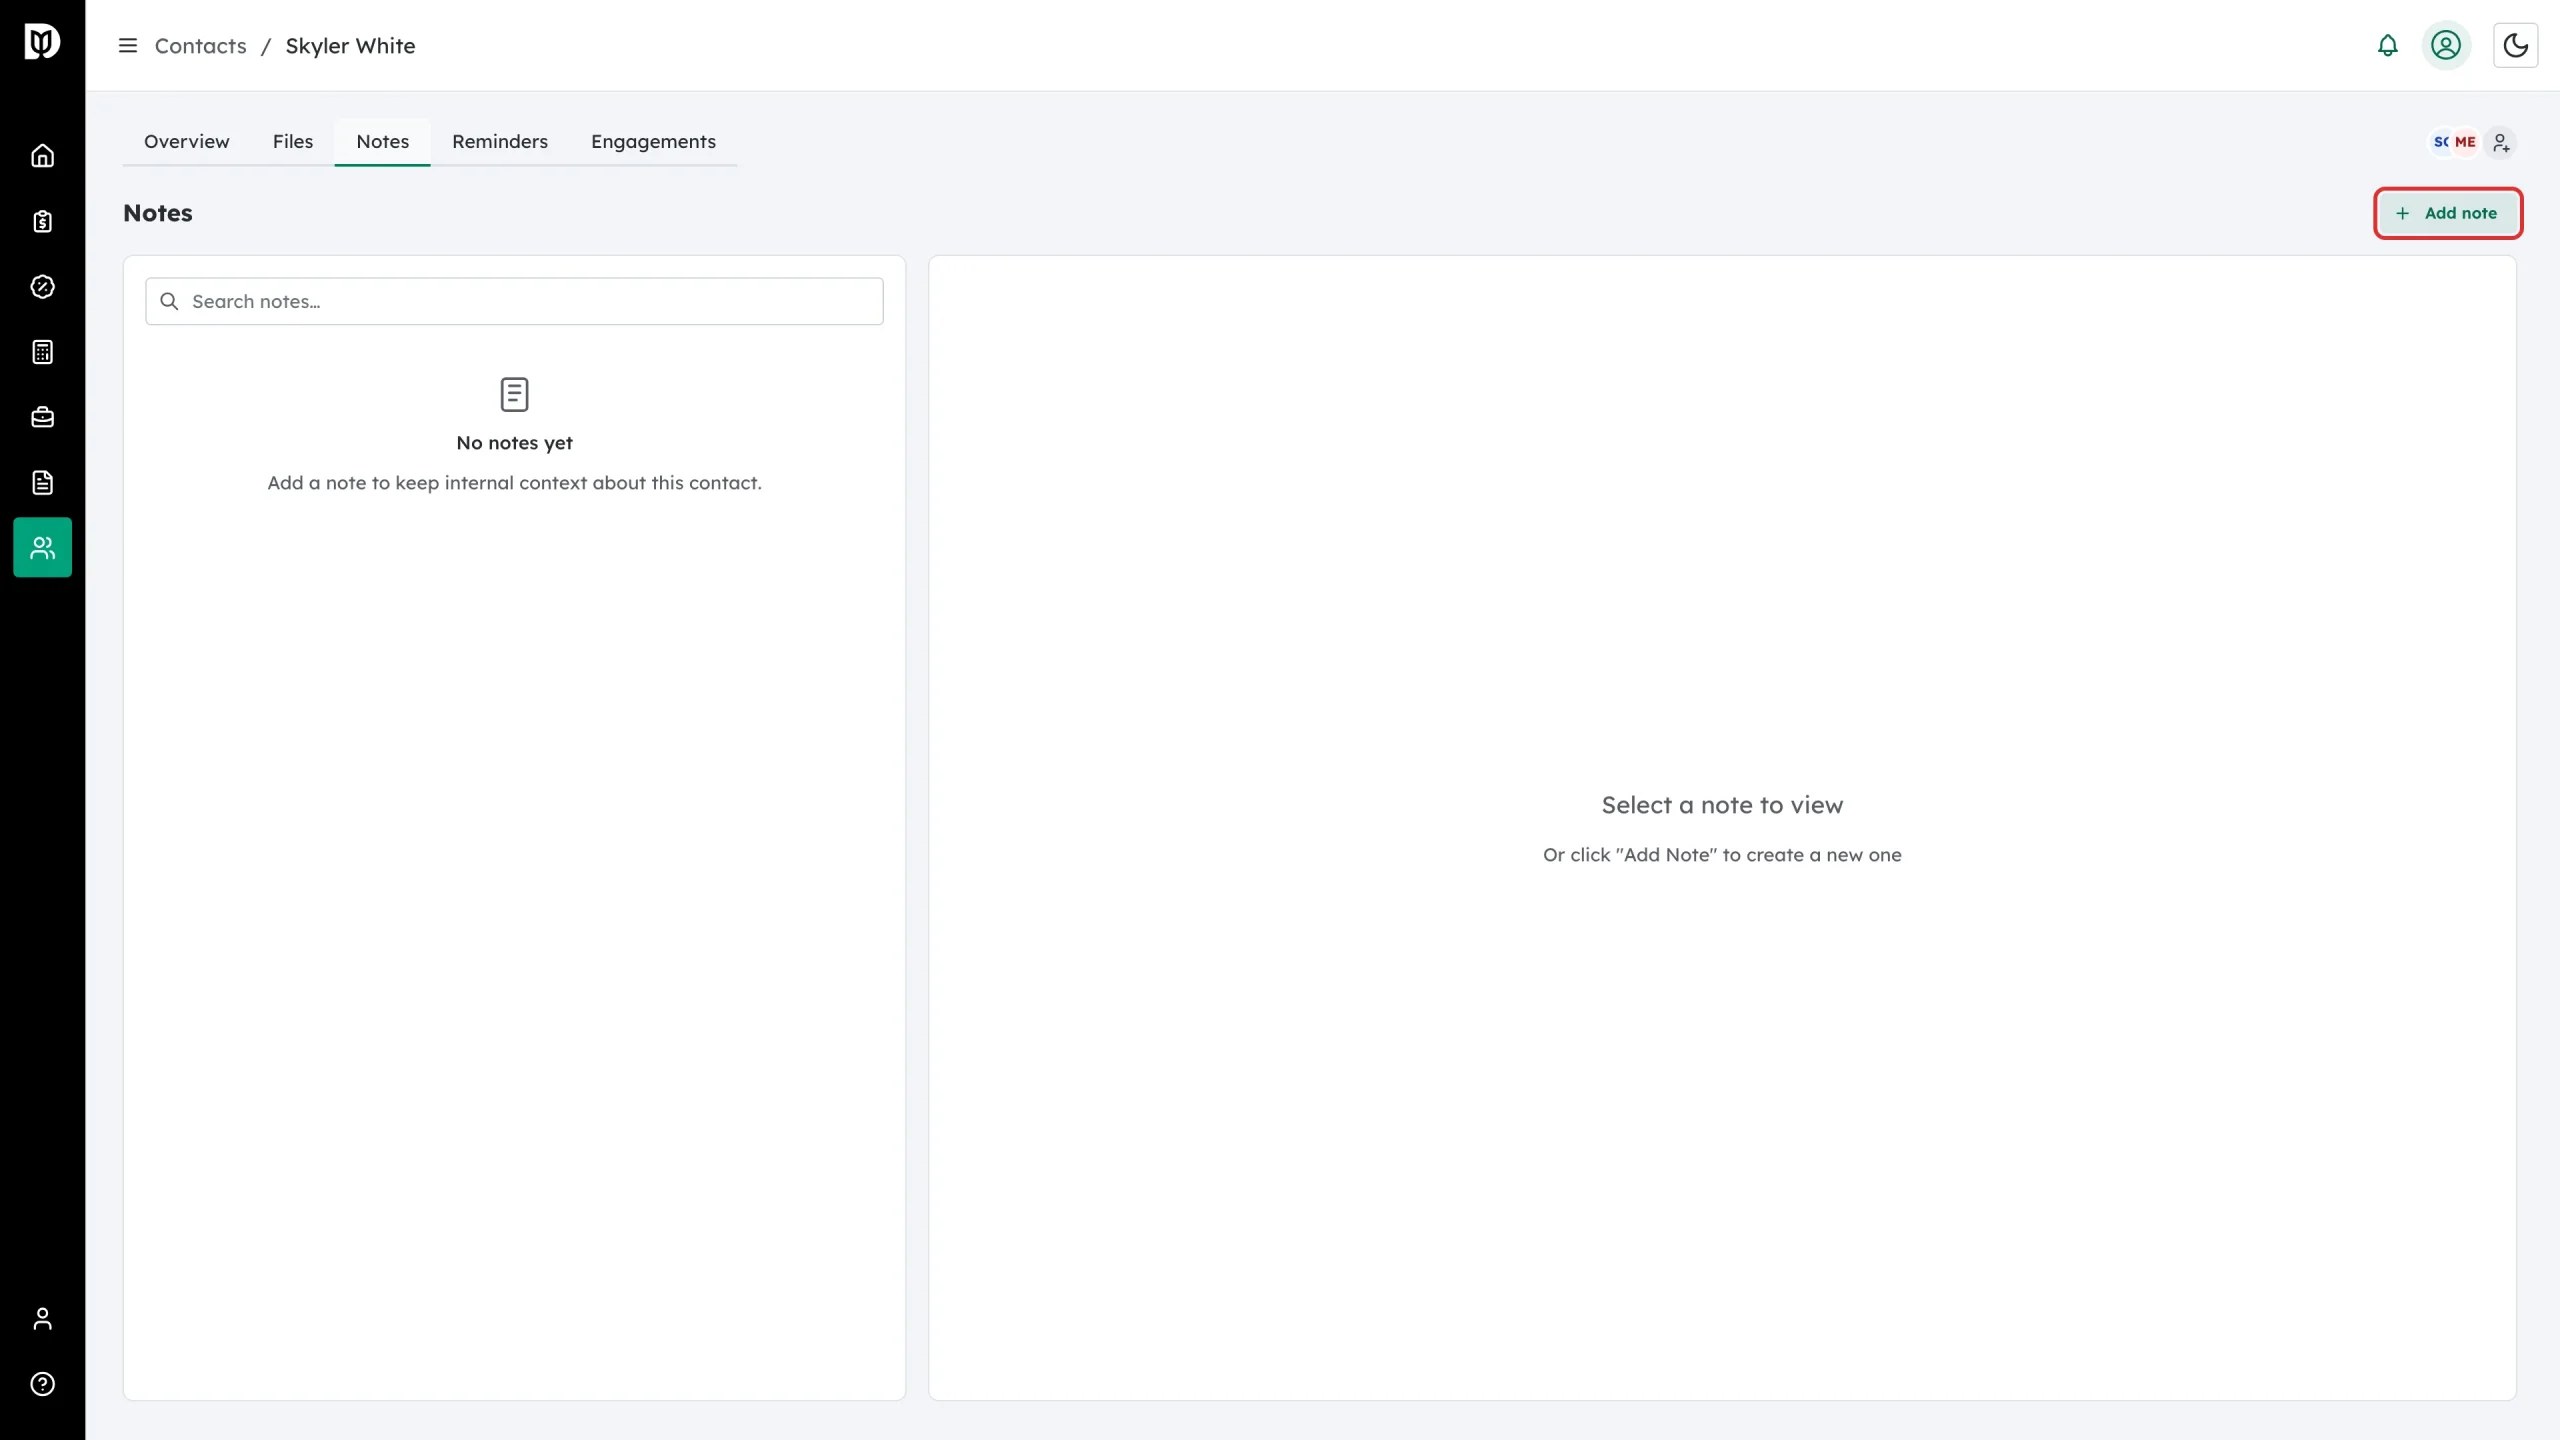Toggle the sidebar hamburger menu
This screenshot has width=2560, height=1440.
pyautogui.click(x=128, y=46)
